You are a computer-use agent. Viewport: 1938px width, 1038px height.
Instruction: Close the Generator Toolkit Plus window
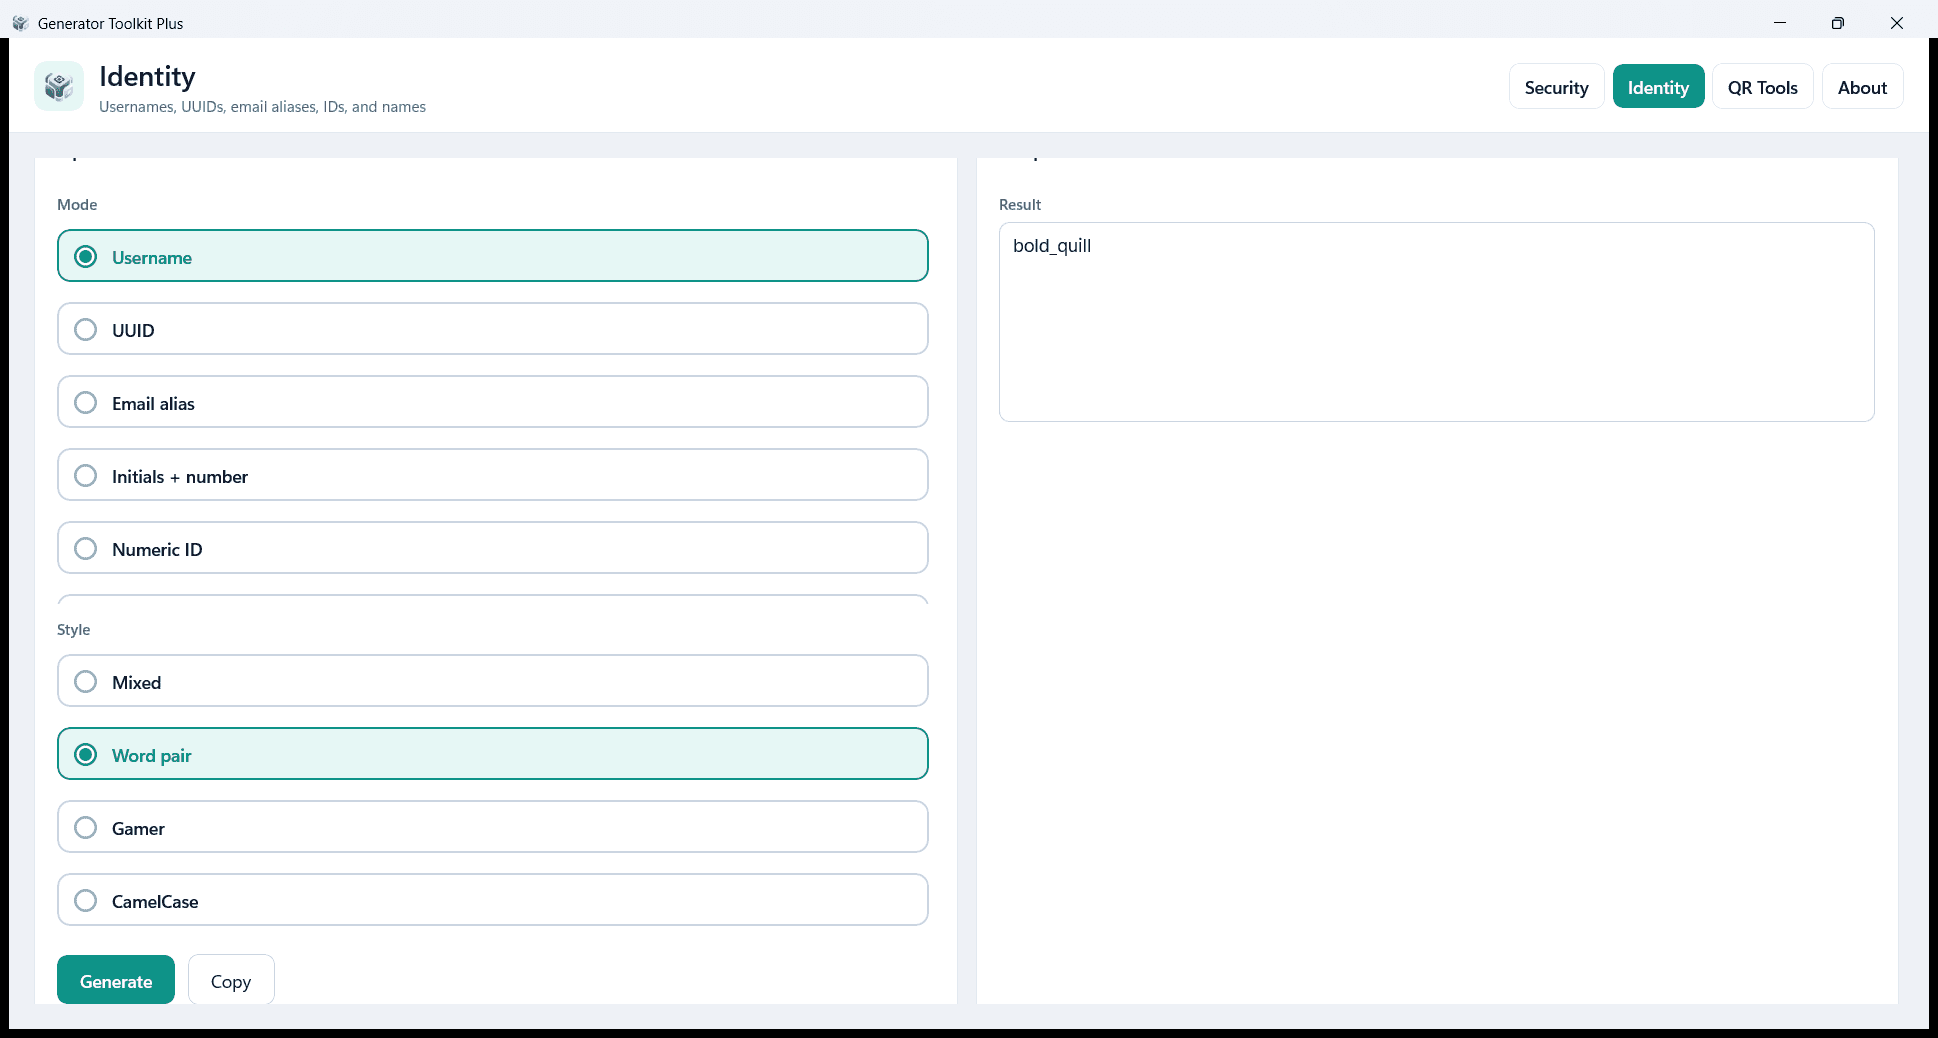coord(1896,23)
